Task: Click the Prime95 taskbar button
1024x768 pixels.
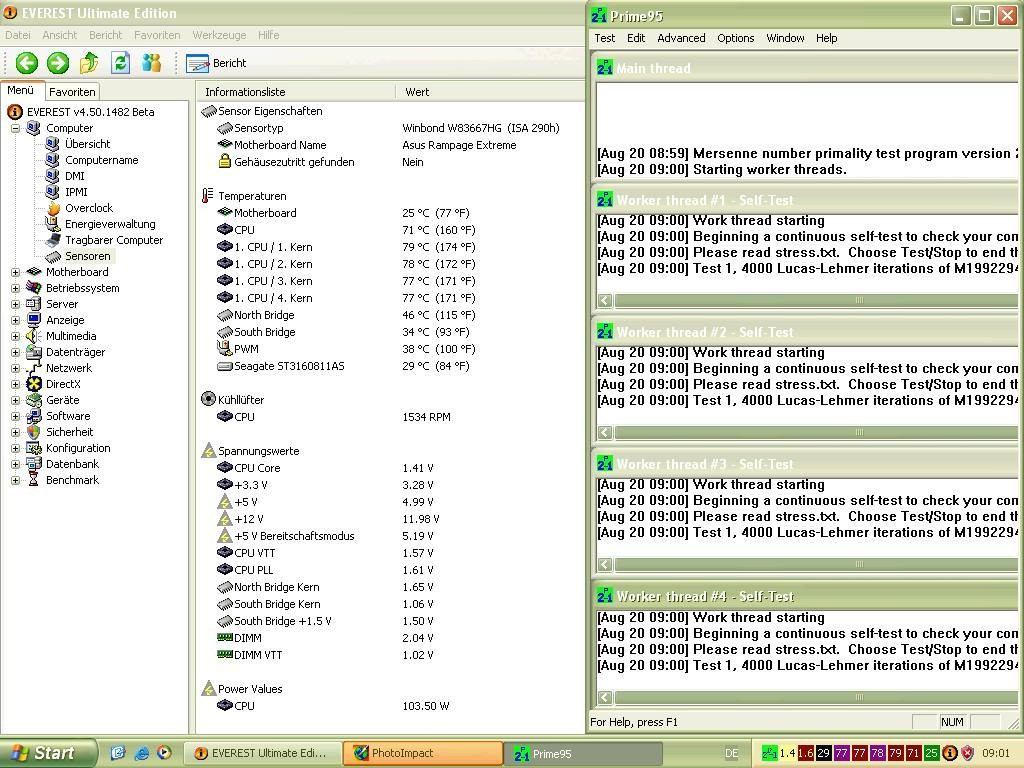Action: pos(583,754)
